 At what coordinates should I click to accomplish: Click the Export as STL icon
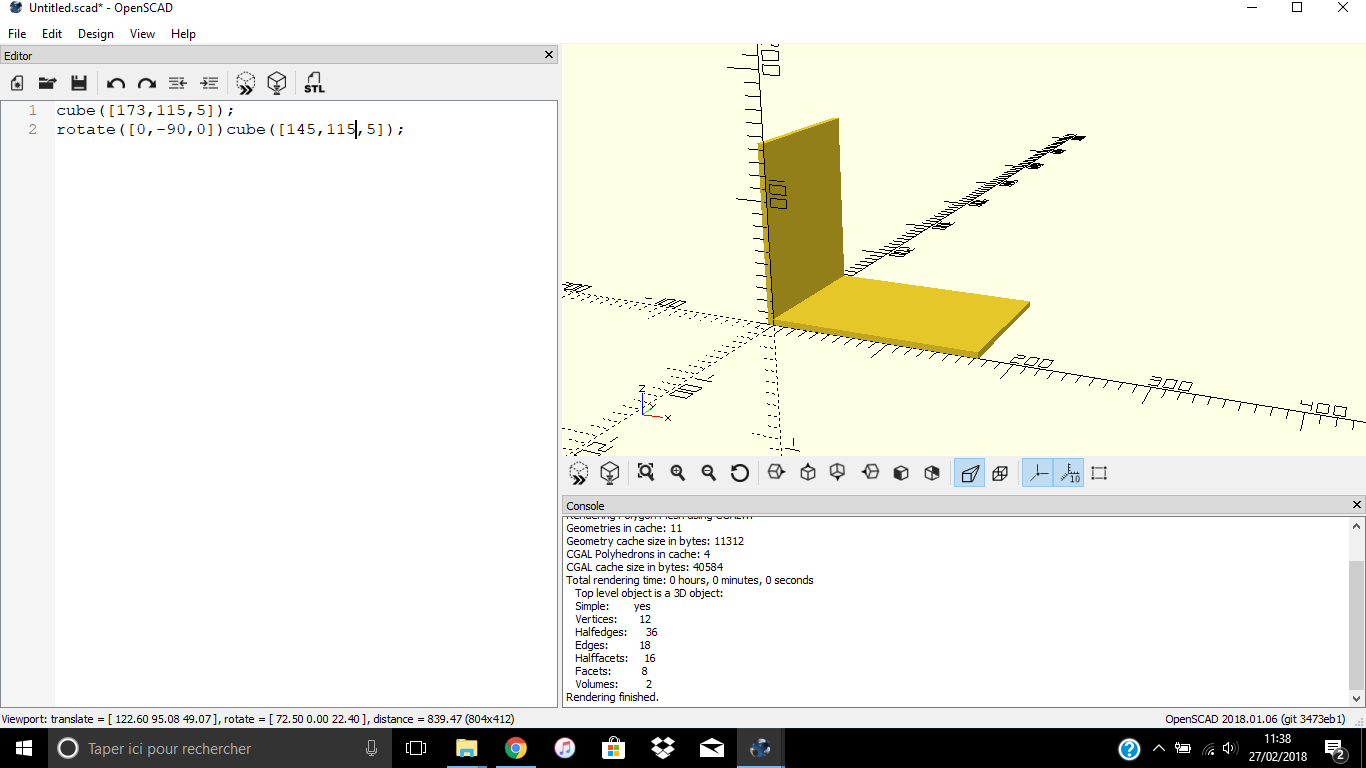(x=314, y=83)
